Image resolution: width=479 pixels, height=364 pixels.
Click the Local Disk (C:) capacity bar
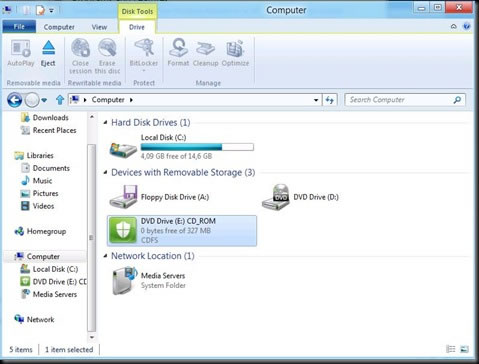click(197, 147)
